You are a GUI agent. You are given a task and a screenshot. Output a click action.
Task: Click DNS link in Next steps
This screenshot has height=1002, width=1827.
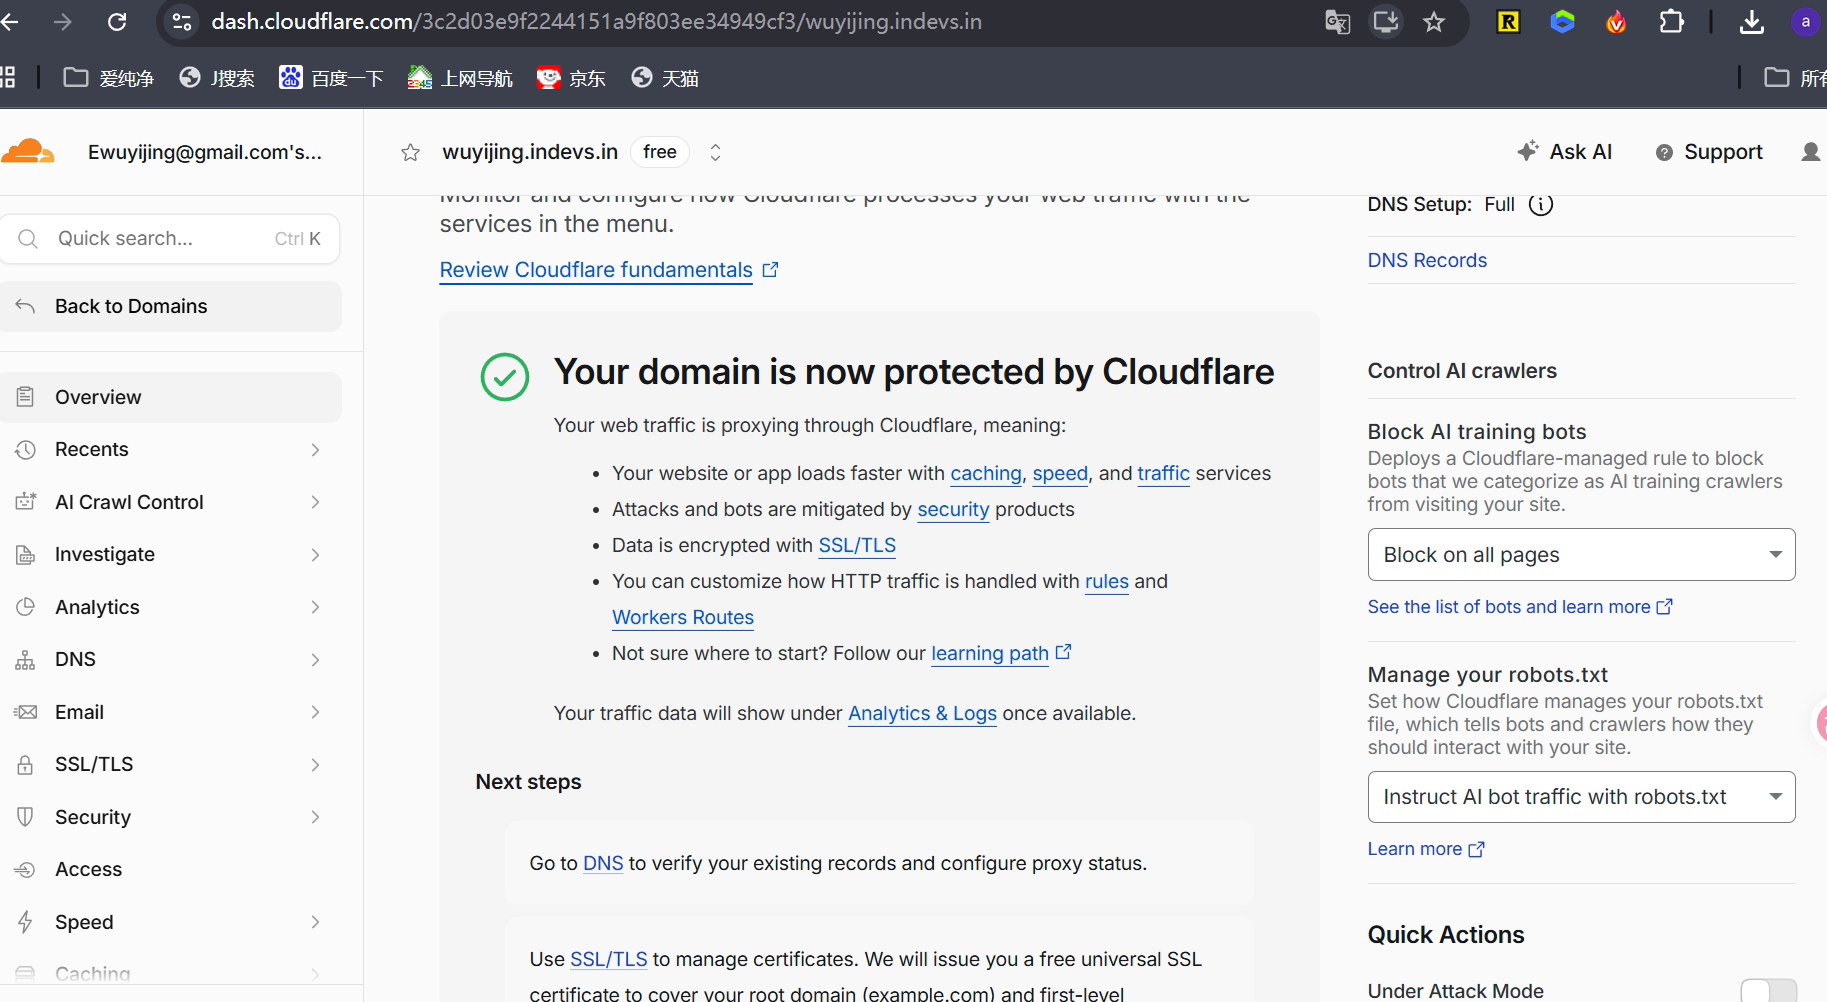[603, 863]
